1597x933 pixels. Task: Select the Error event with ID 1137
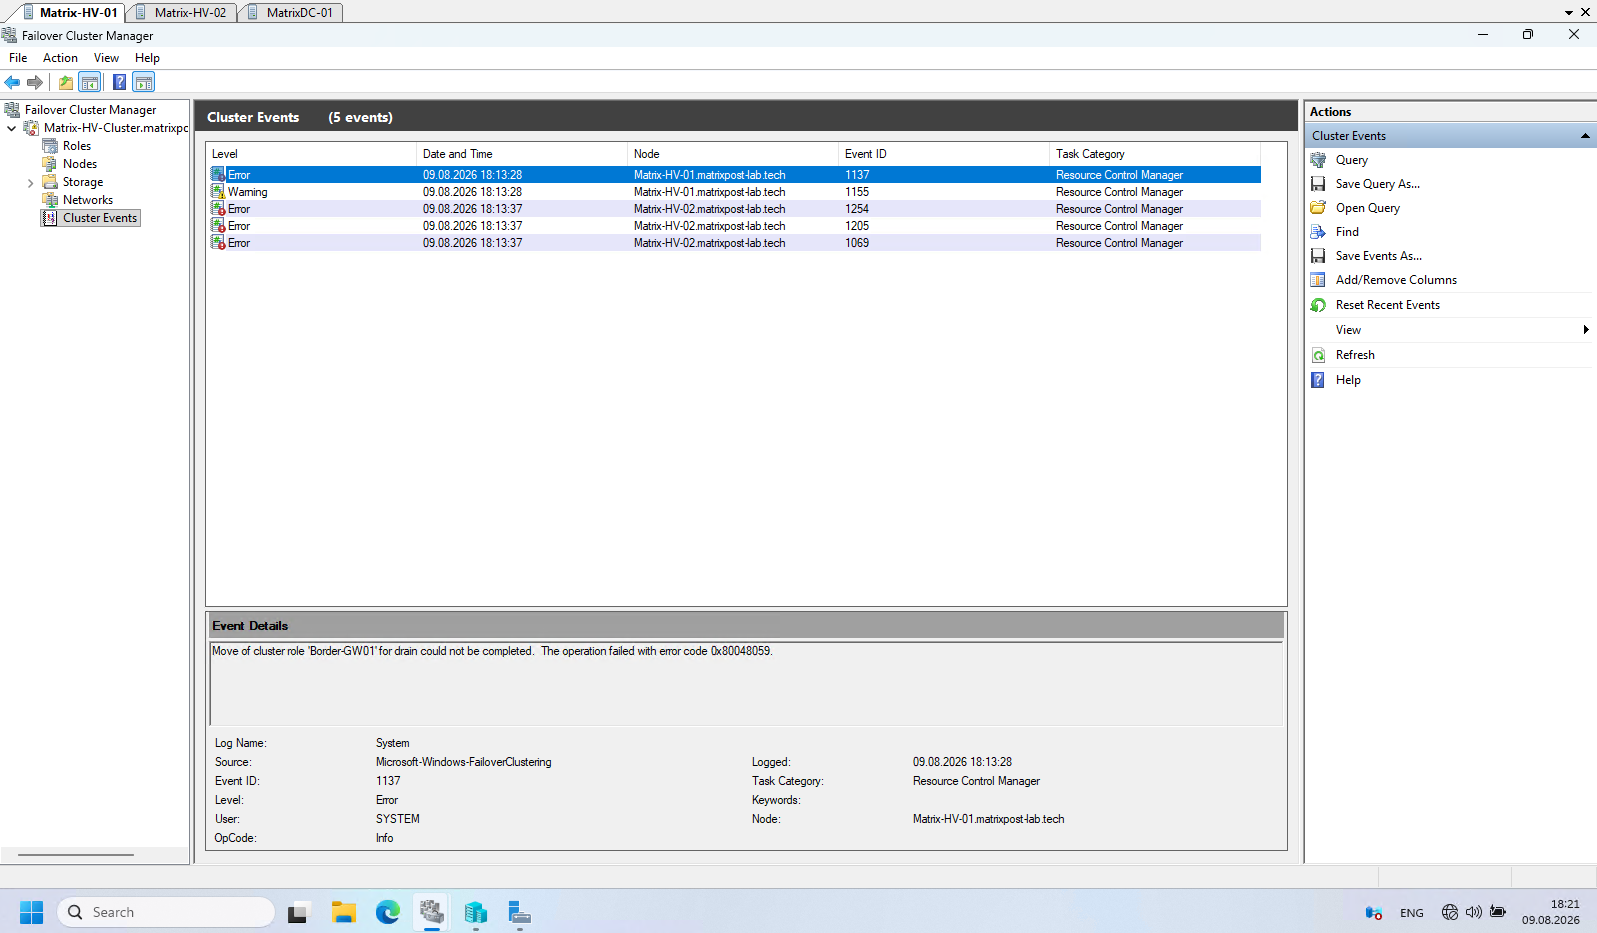click(734, 175)
